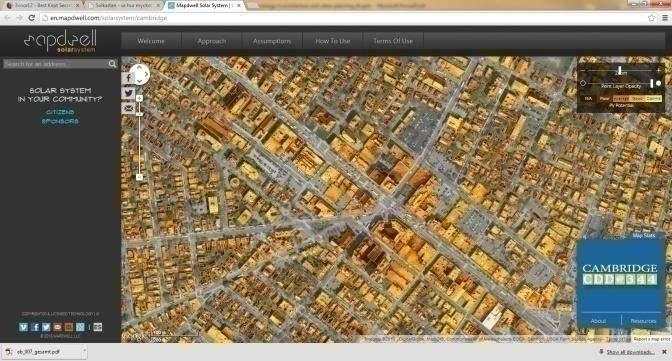Click Show all downloads link
Viewport: 672px width, 361px height.
coord(630,352)
